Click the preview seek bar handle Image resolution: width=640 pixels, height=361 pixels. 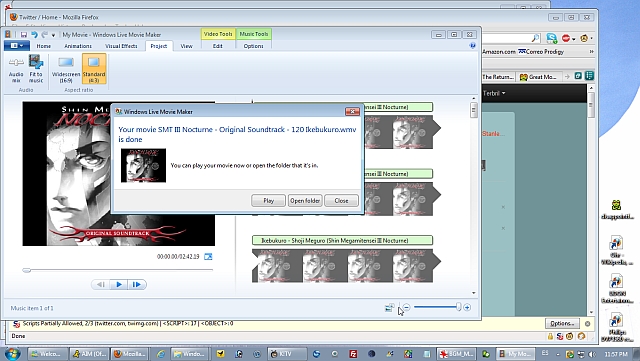[27, 270]
